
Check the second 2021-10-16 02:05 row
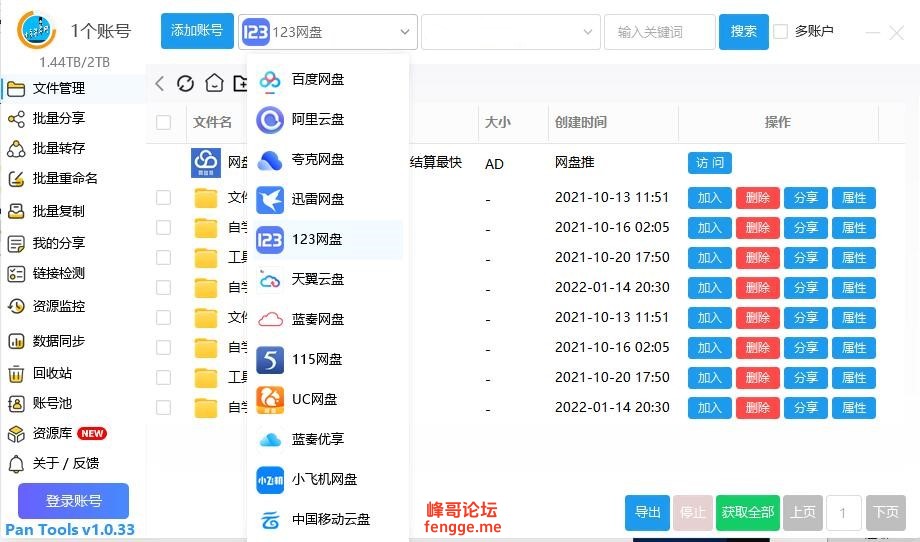pos(164,348)
